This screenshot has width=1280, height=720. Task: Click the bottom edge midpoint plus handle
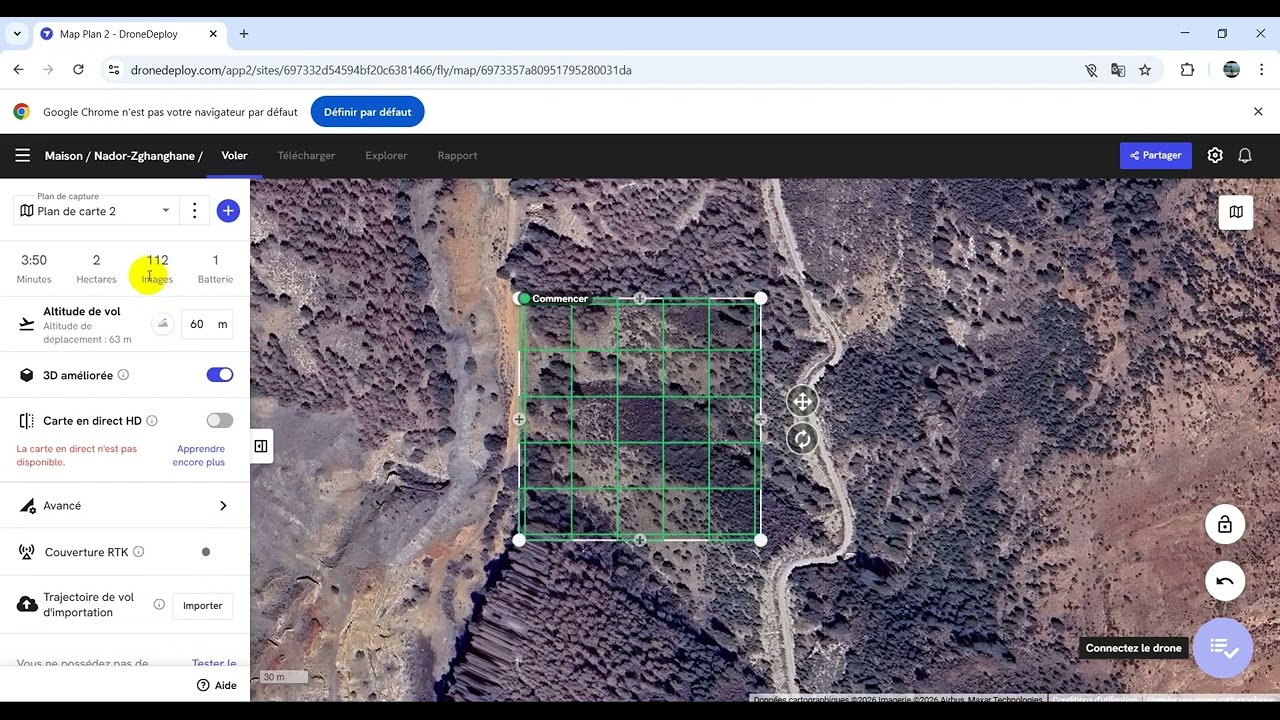[x=640, y=540]
